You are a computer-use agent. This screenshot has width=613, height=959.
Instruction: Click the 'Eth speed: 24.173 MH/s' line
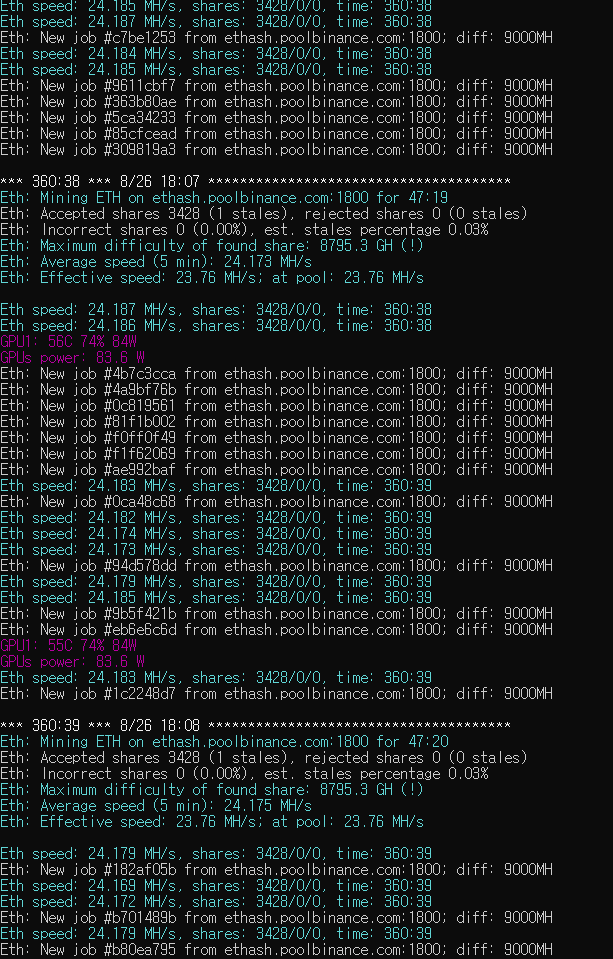coord(216,549)
